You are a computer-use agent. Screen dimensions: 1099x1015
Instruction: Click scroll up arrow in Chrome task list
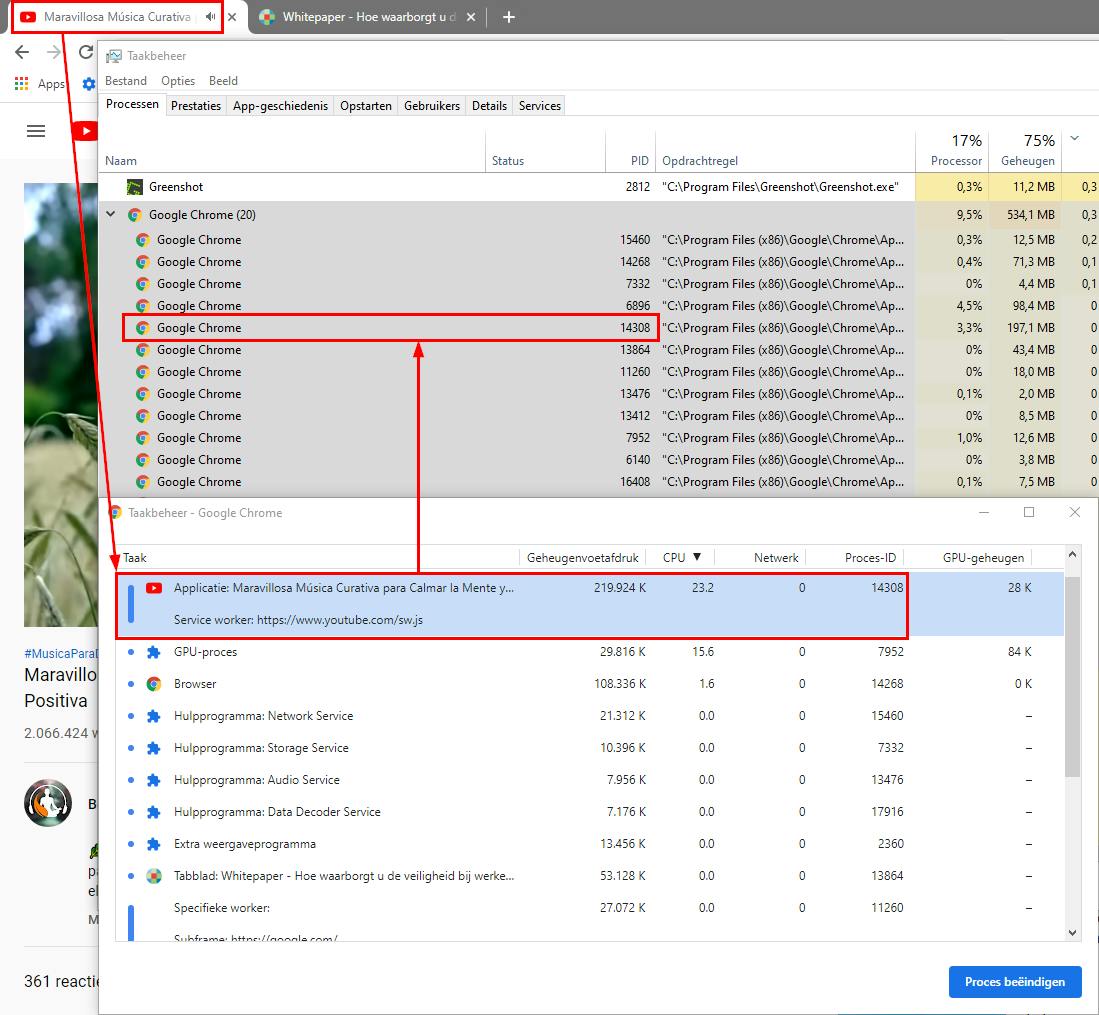[1072, 554]
